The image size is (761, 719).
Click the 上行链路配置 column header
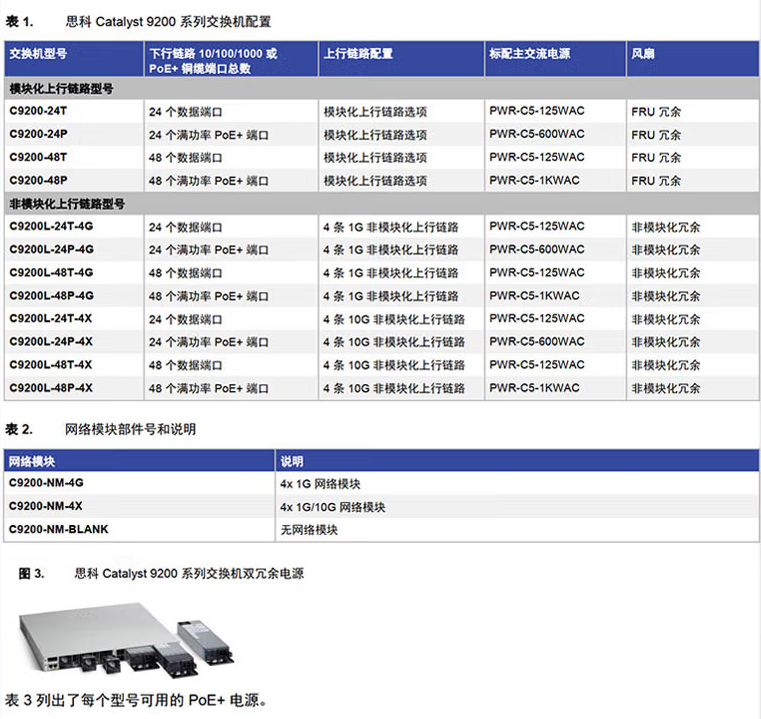pos(357,54)
